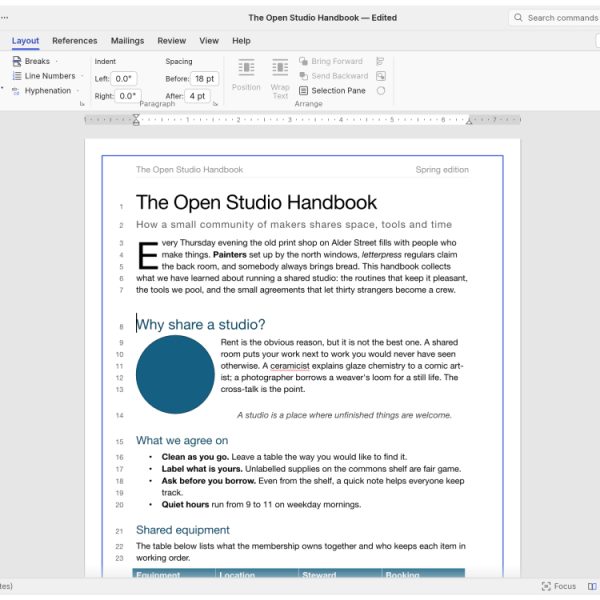This screenshot has width=600, height=600.
Task: Click the Bring Forward icon
Action: point(303,61)
